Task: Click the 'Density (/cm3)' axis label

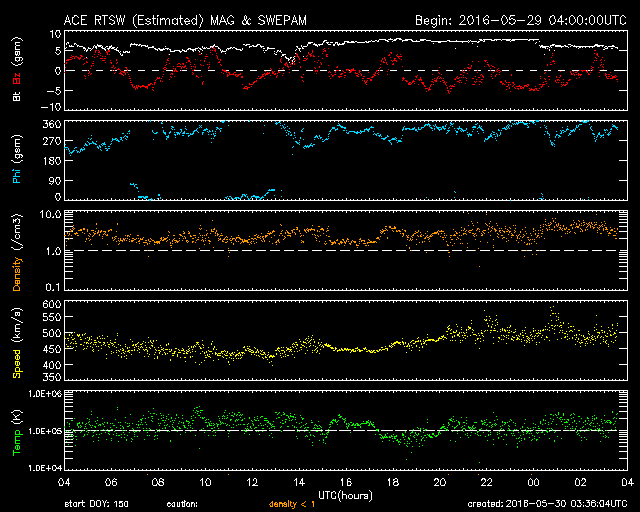Action: point(17,252)
